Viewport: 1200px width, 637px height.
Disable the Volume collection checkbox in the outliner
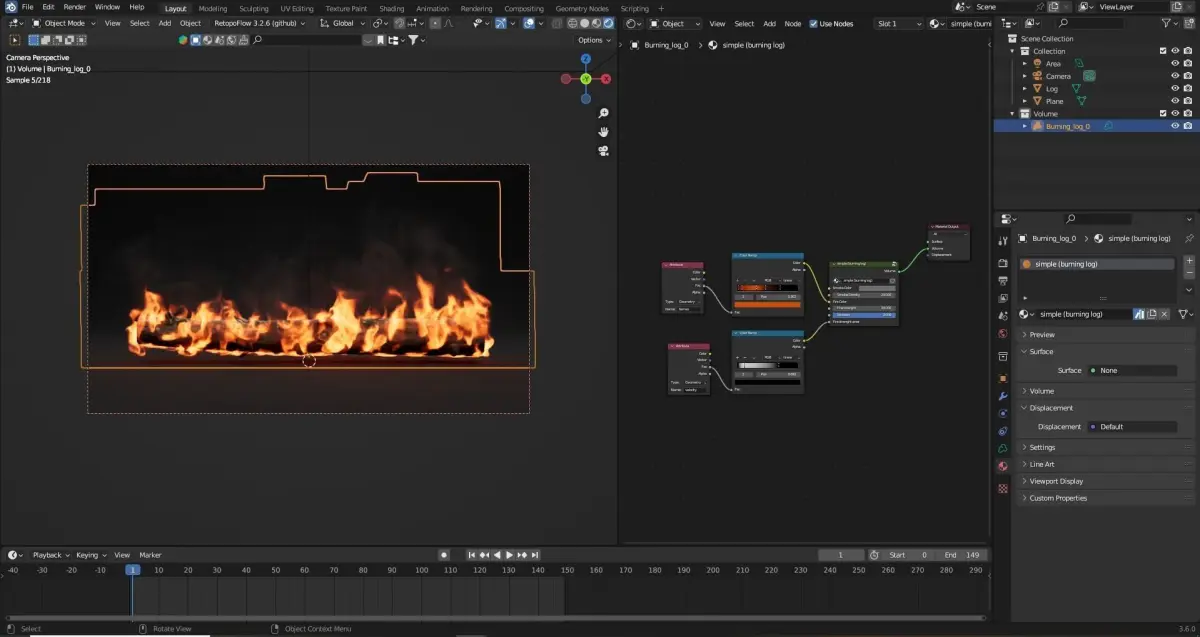click(1162, 114)
